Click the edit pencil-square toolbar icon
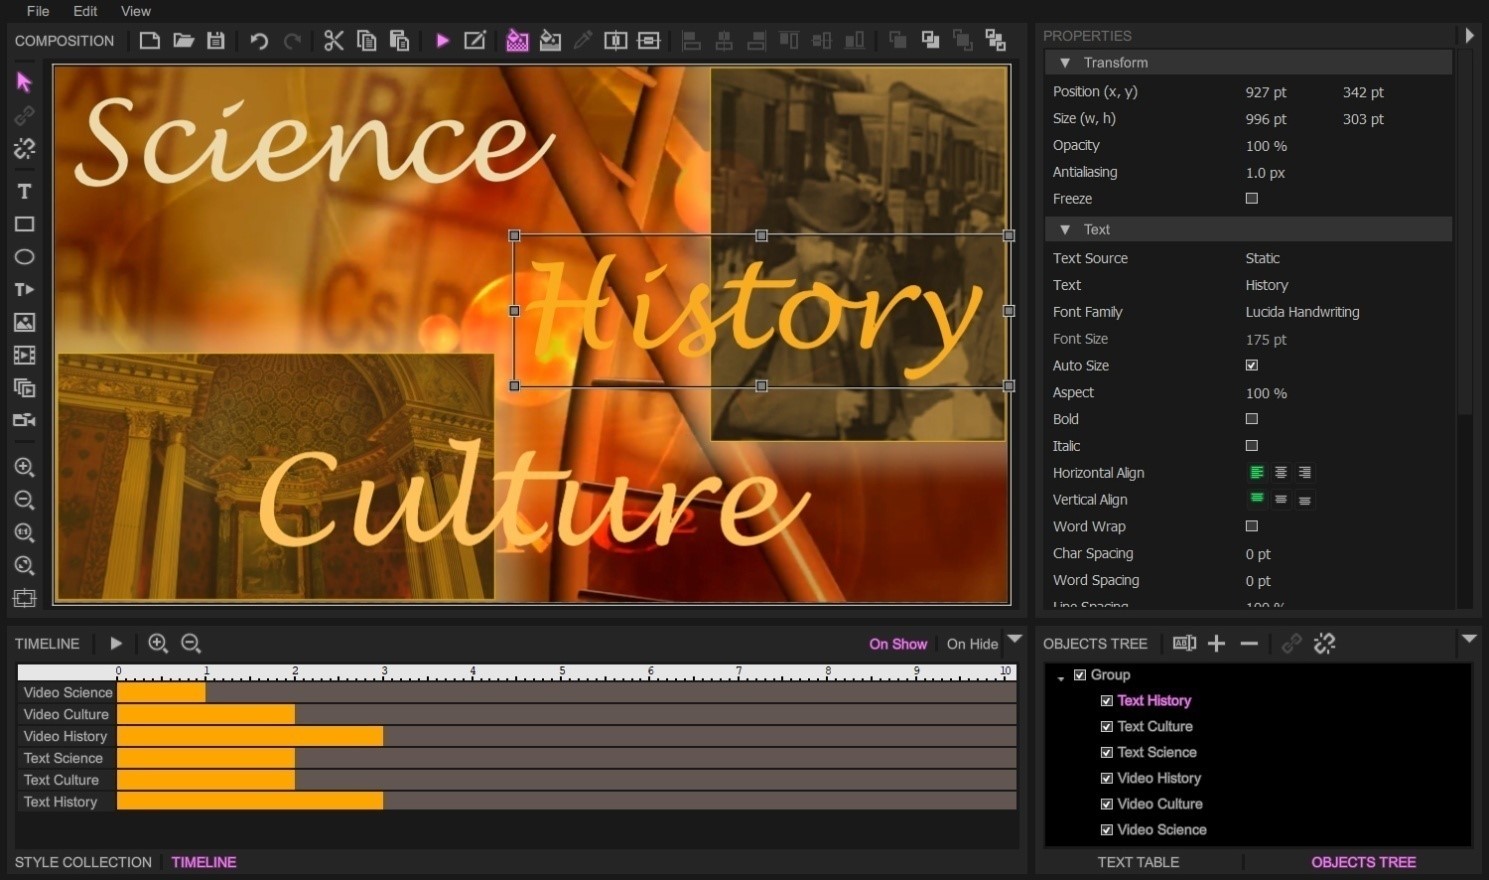1489x880 pixels. pyautogui.click(x=475, y=40)
